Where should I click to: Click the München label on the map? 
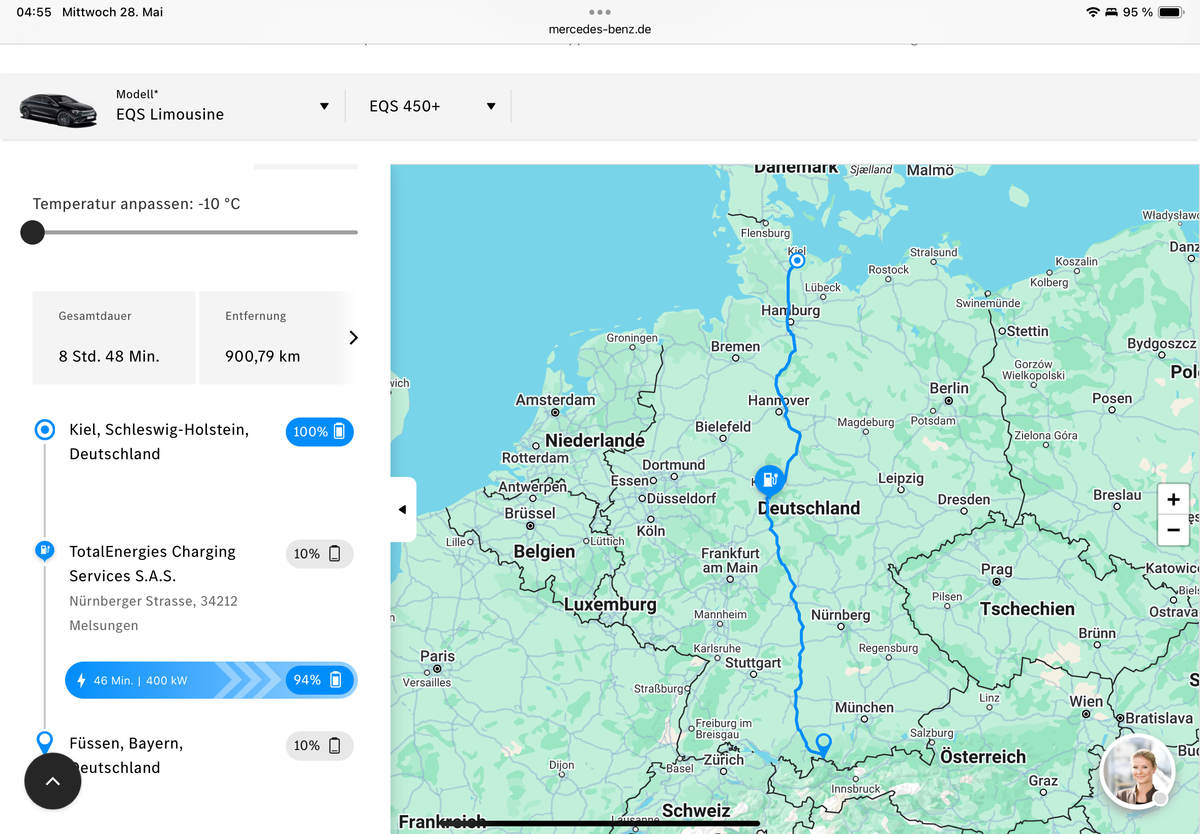864,707
